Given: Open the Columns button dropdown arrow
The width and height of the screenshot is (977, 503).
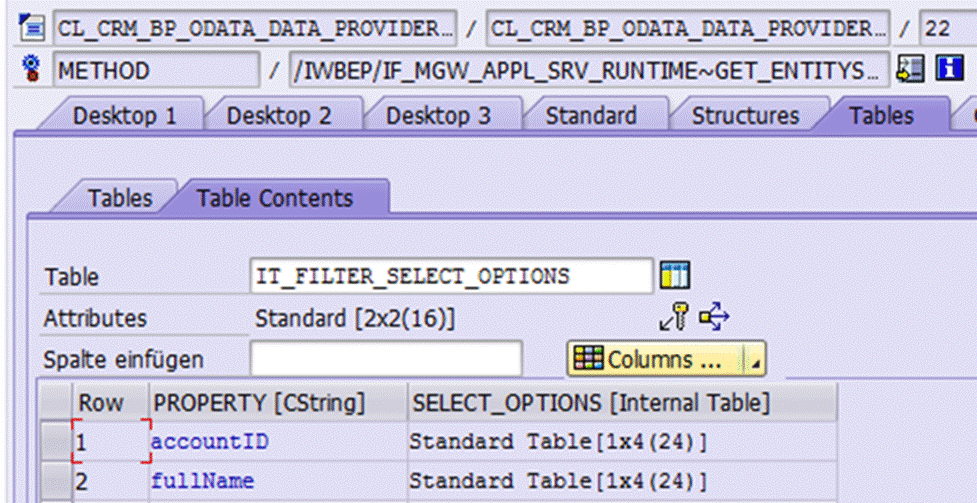Looking at the screenshot, I should point(756,360).
